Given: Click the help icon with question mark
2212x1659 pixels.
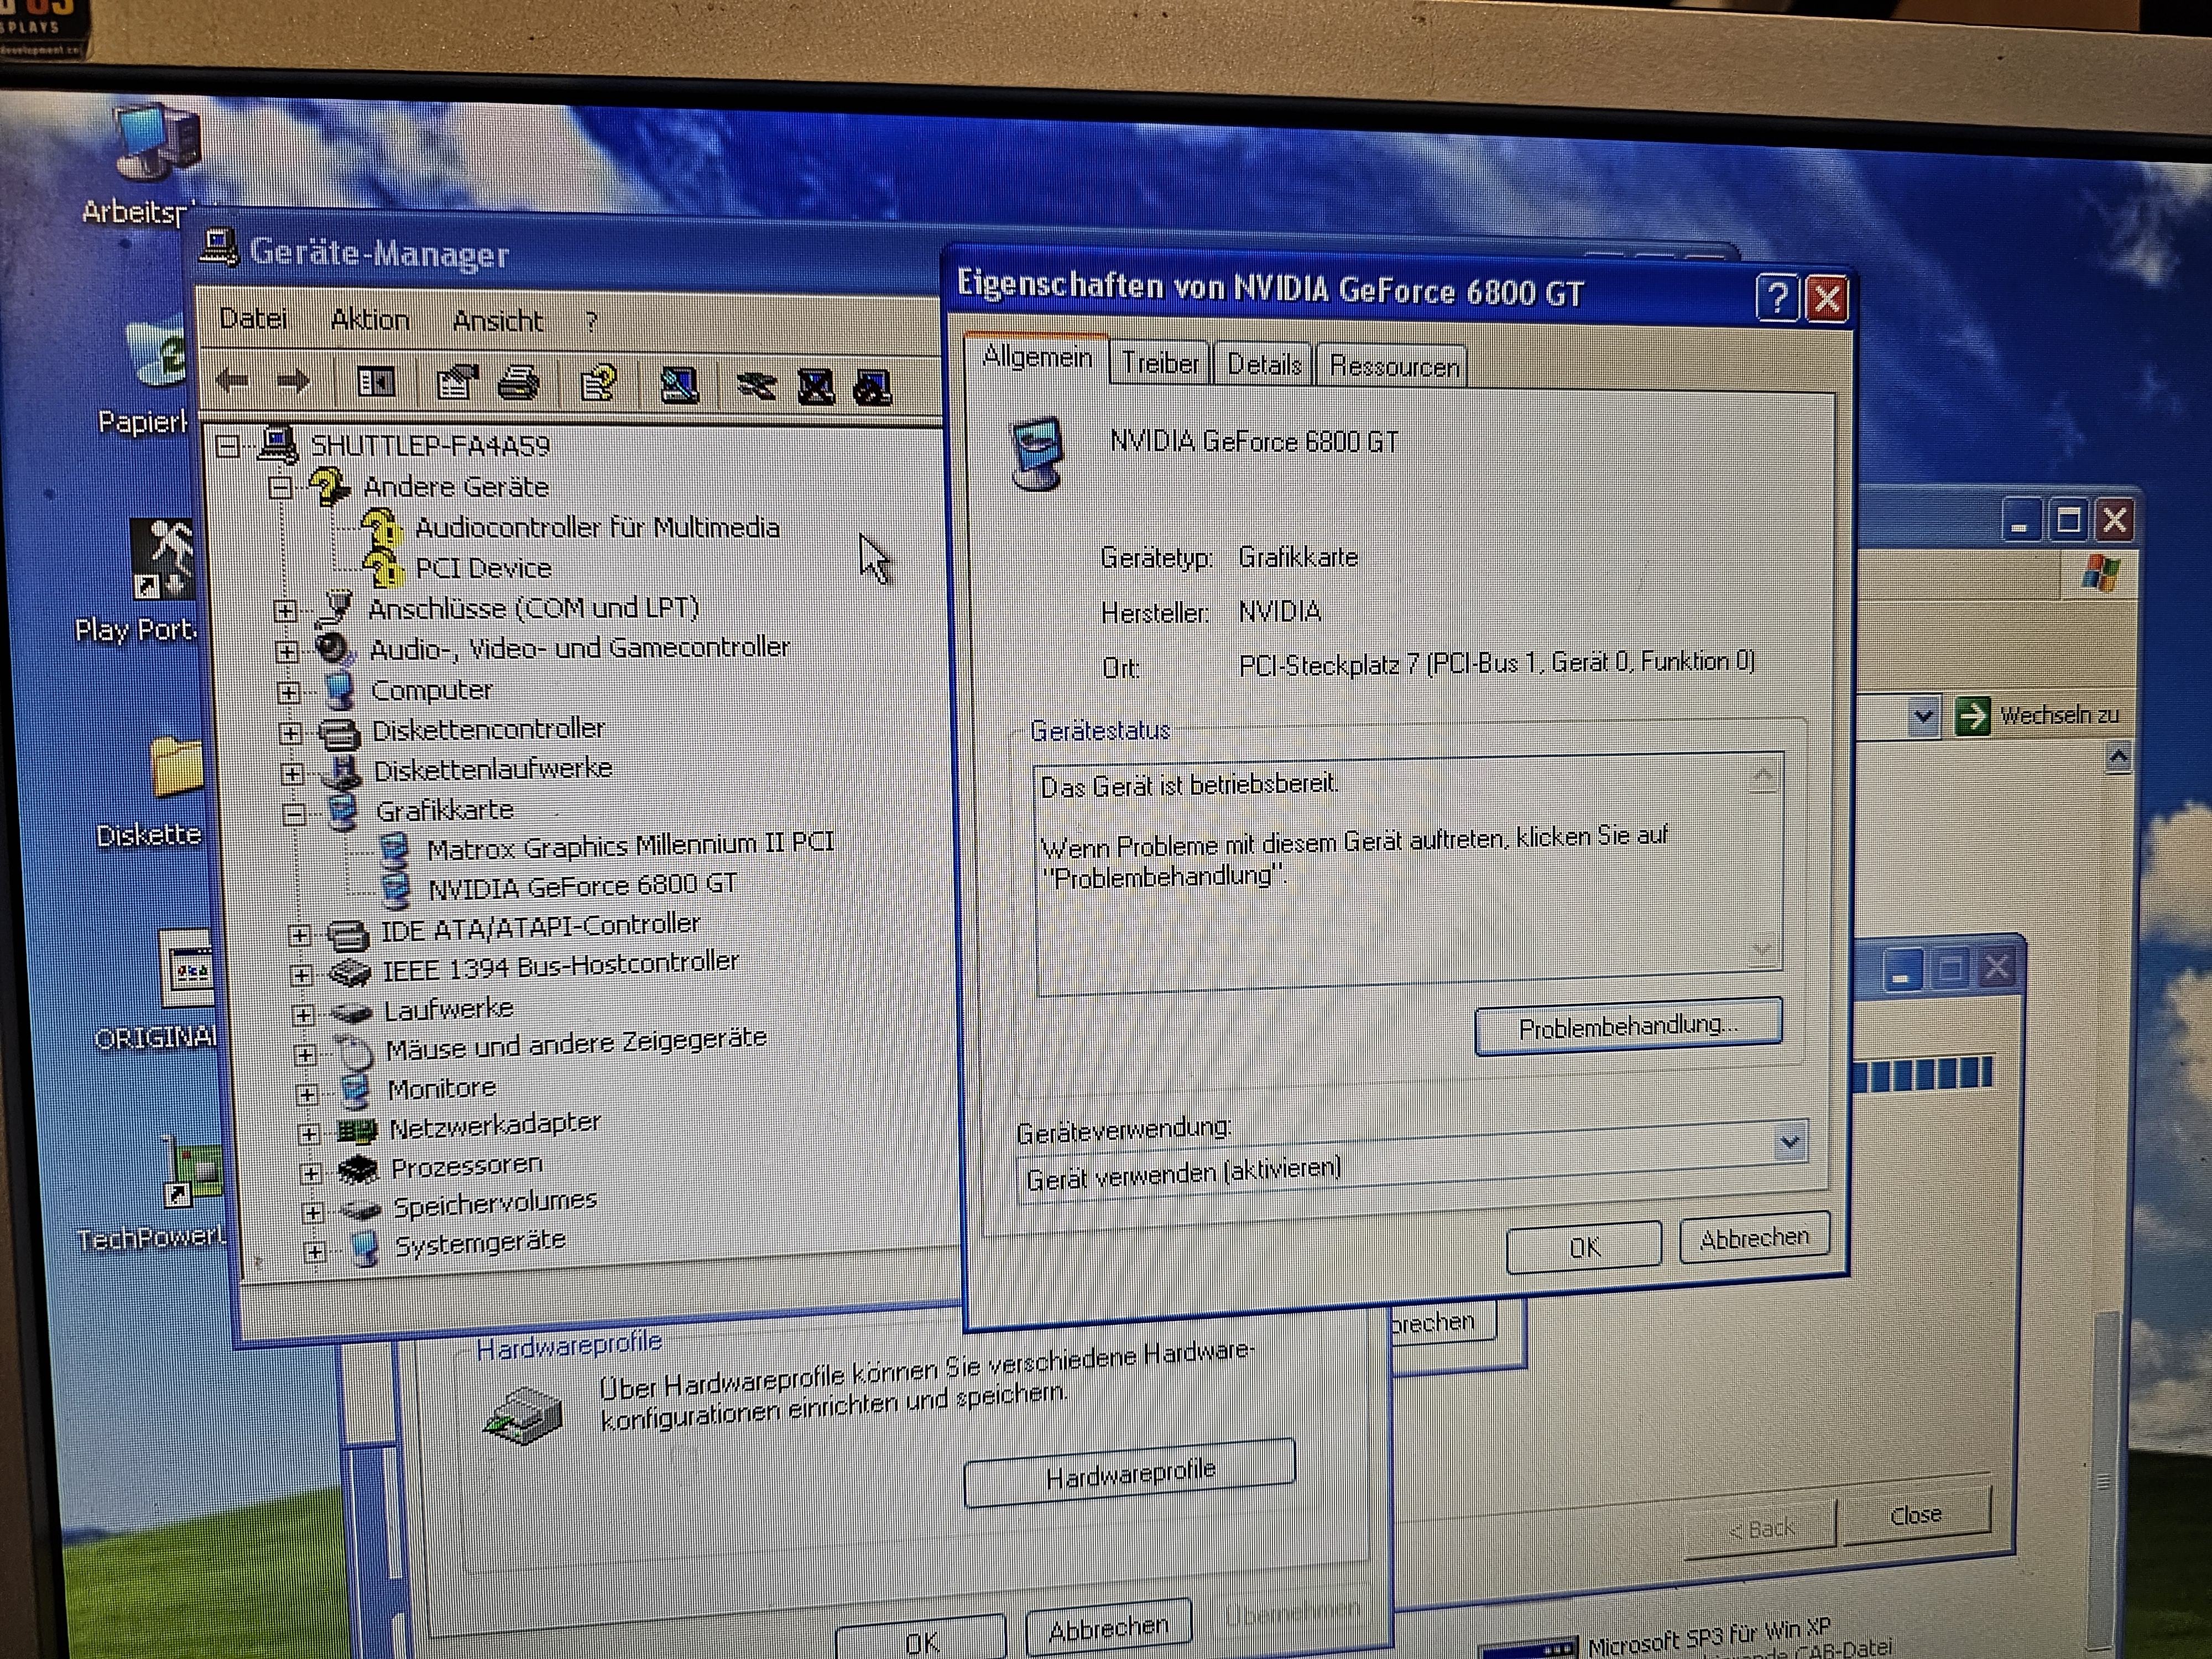Looking at the screenshot, I should [599, 384].
